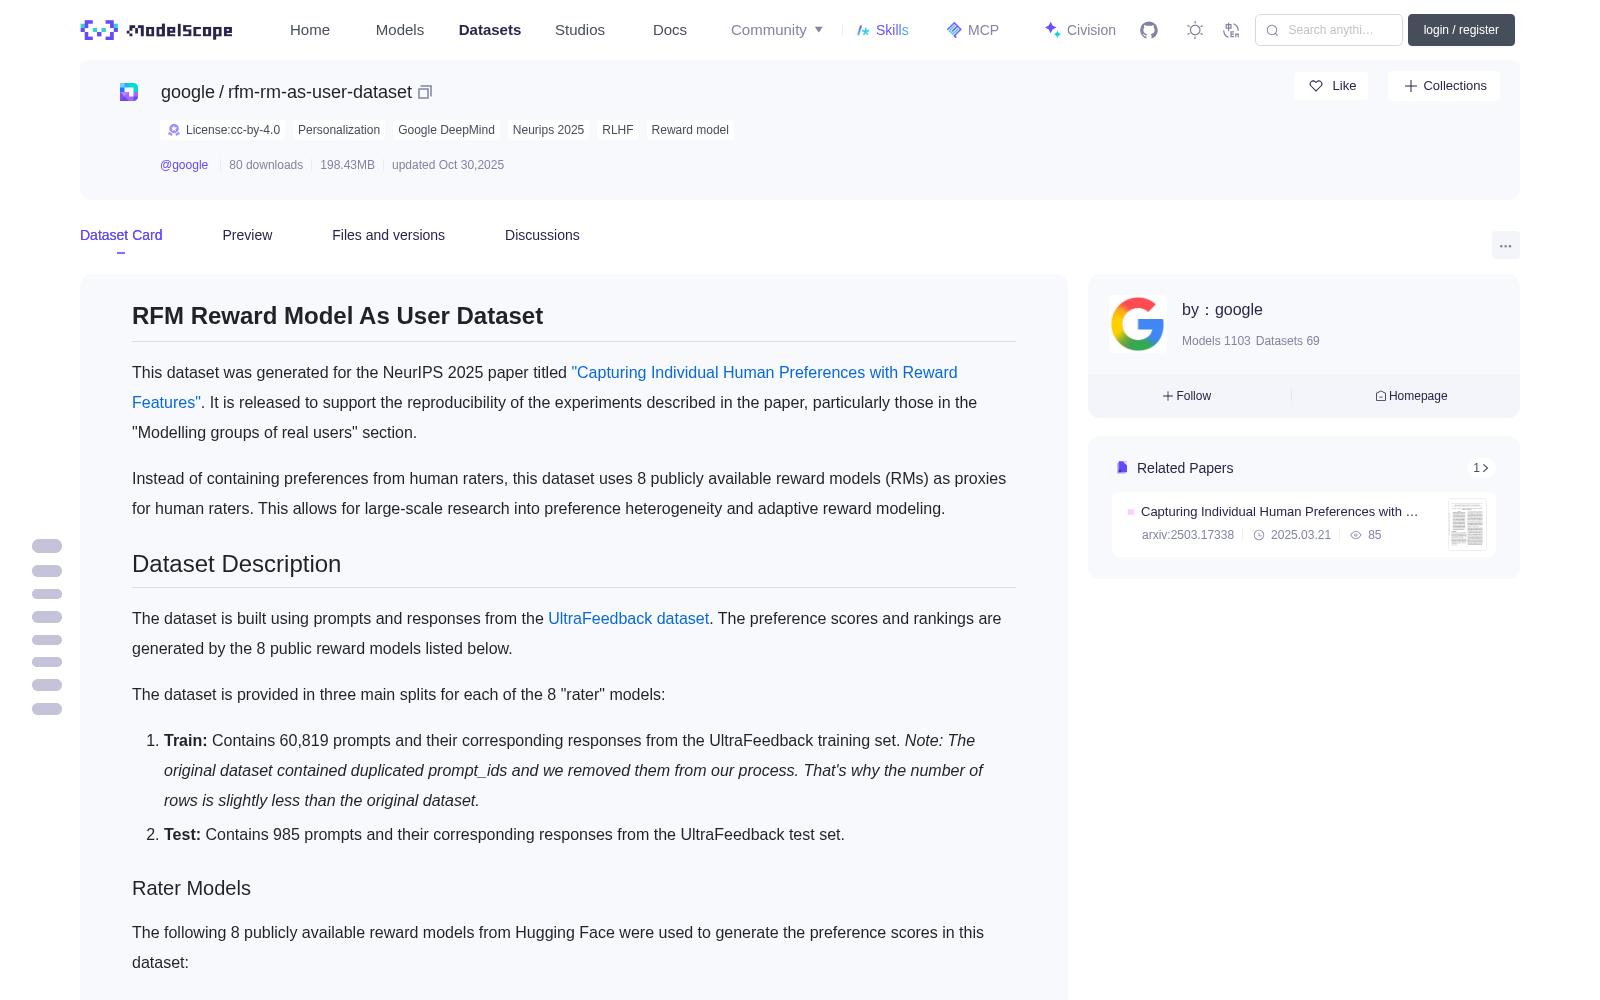Click the login / register button
The height and width of the screenshot is (1000, 1600).
[x=1461, y=30]
